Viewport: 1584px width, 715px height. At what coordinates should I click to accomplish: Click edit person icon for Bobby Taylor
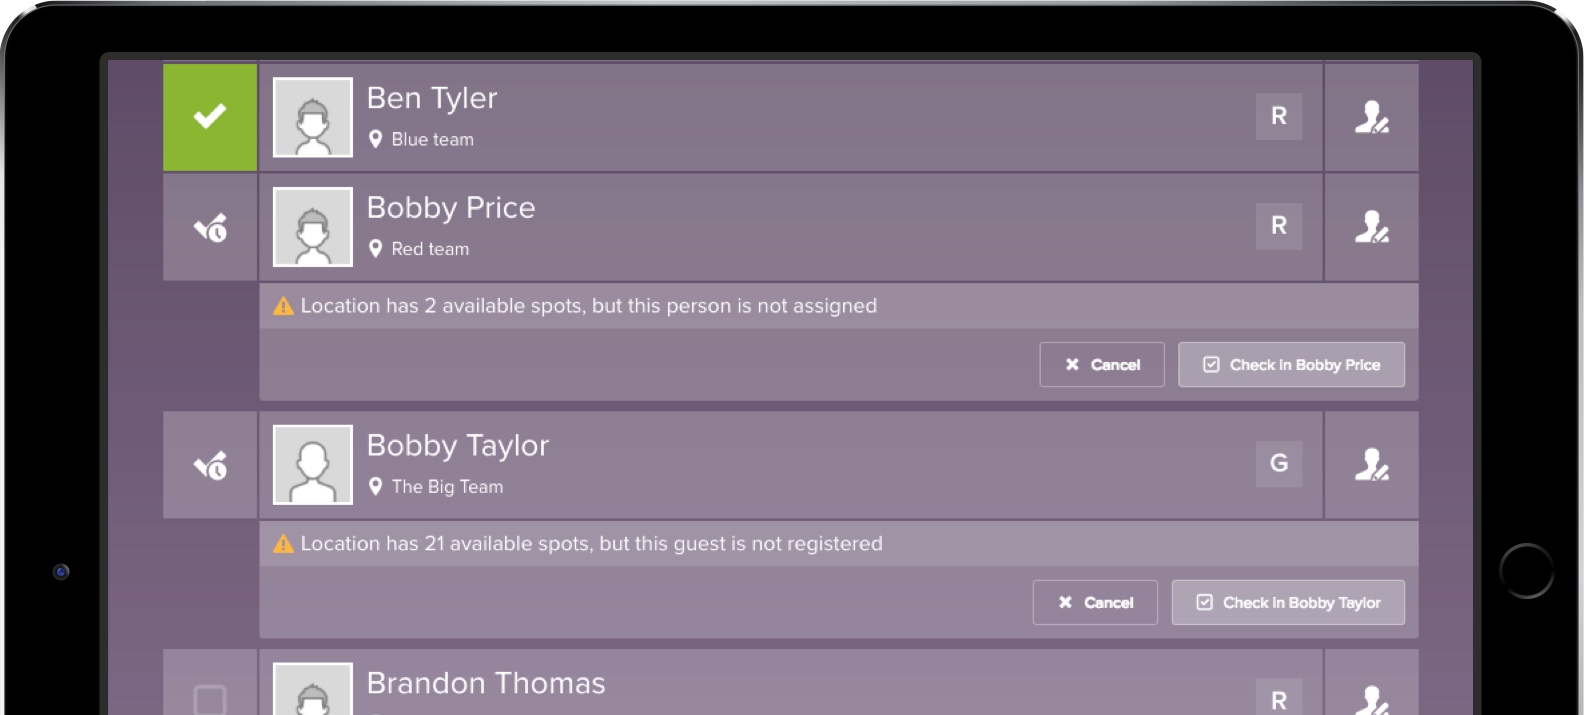(x=1371, y=465)
